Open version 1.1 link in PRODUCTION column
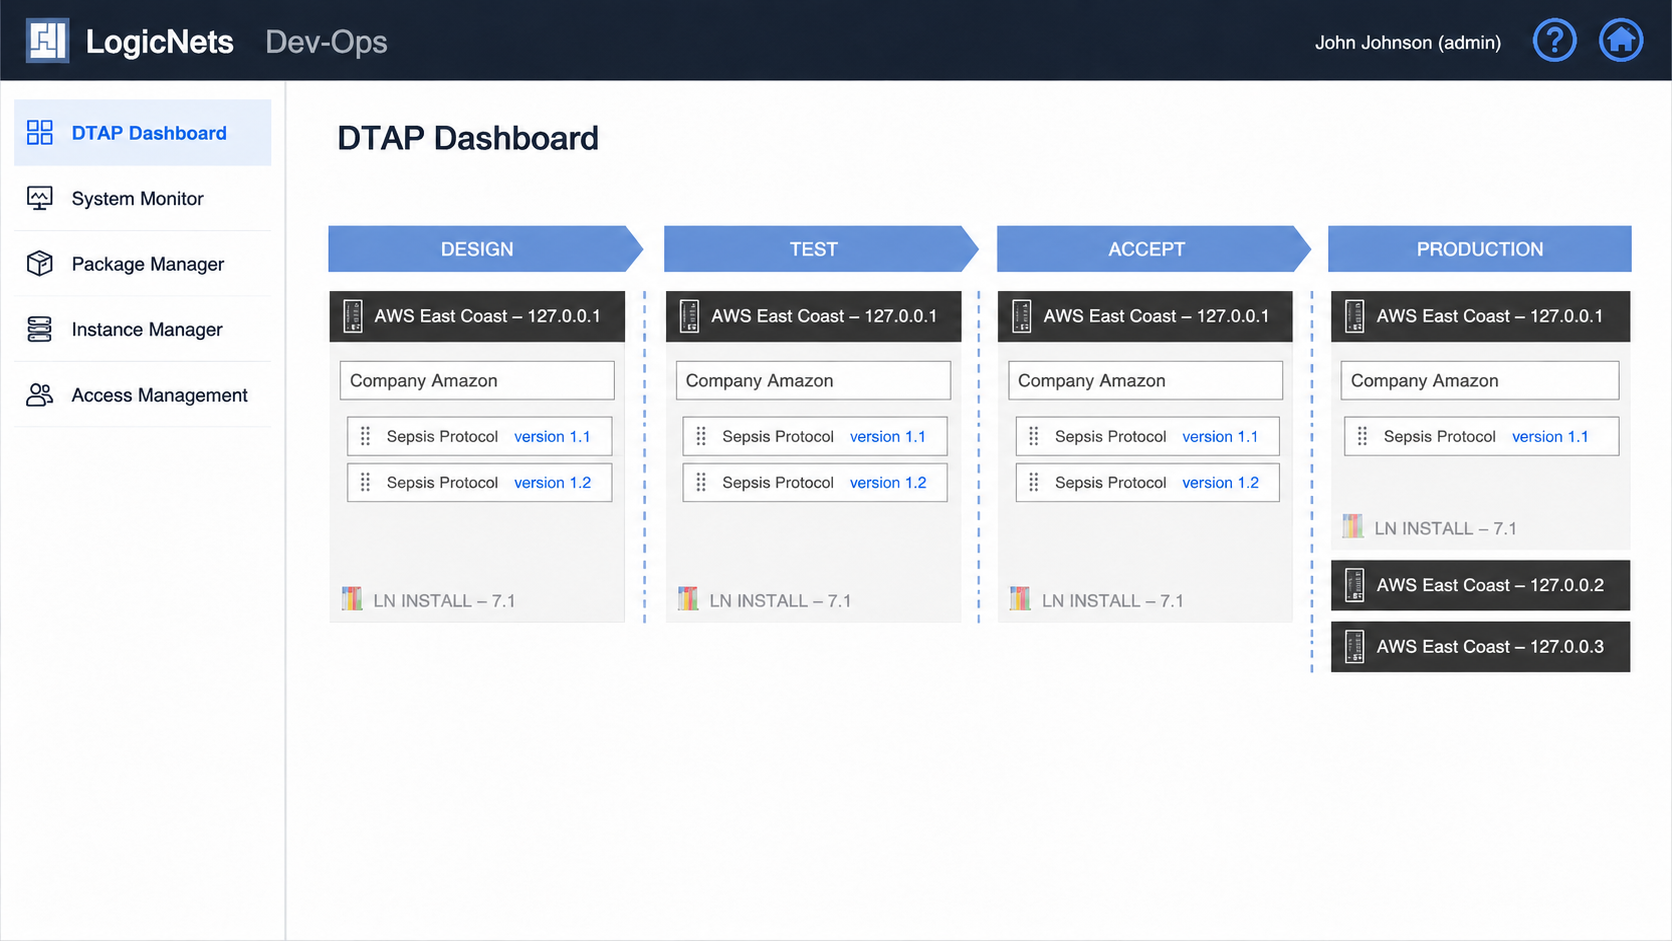 click(x=1550, y=436)
